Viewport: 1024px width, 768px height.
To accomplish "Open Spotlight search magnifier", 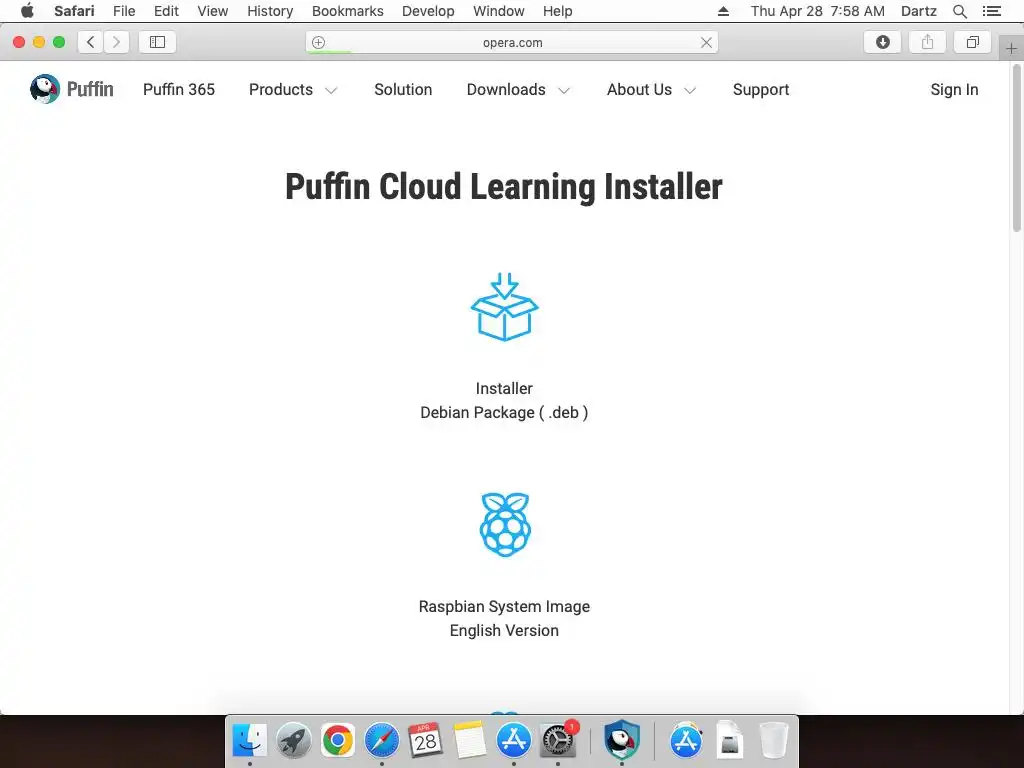I will [x=959, y=11].
